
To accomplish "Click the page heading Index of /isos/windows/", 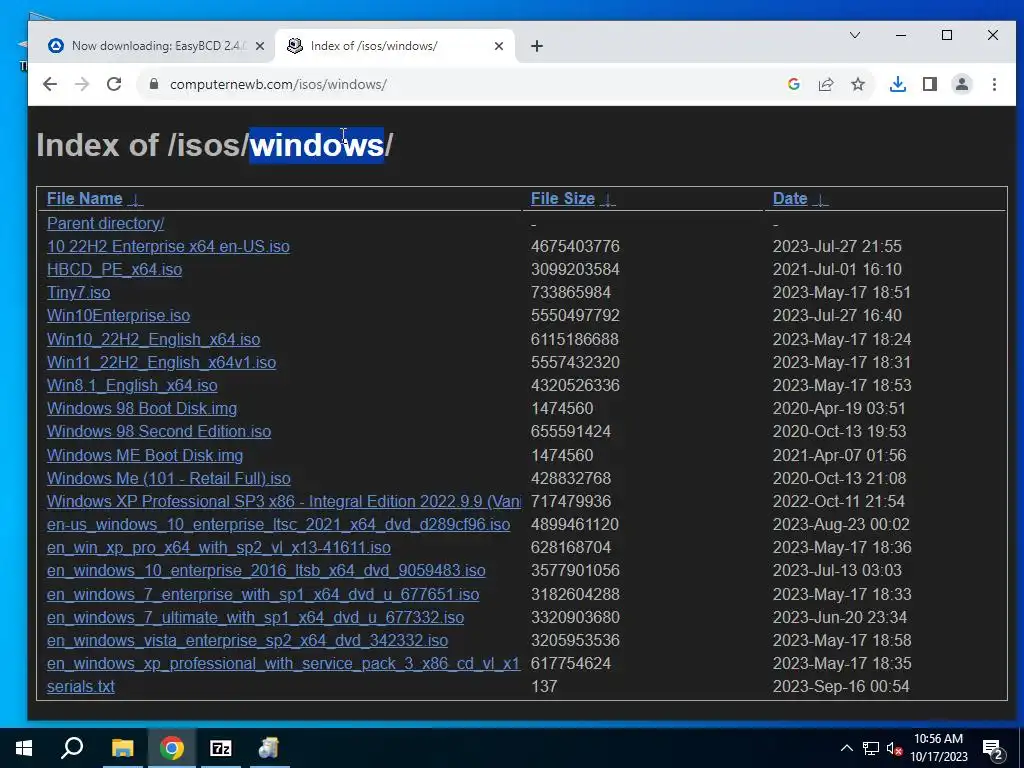I will (214, 144).
